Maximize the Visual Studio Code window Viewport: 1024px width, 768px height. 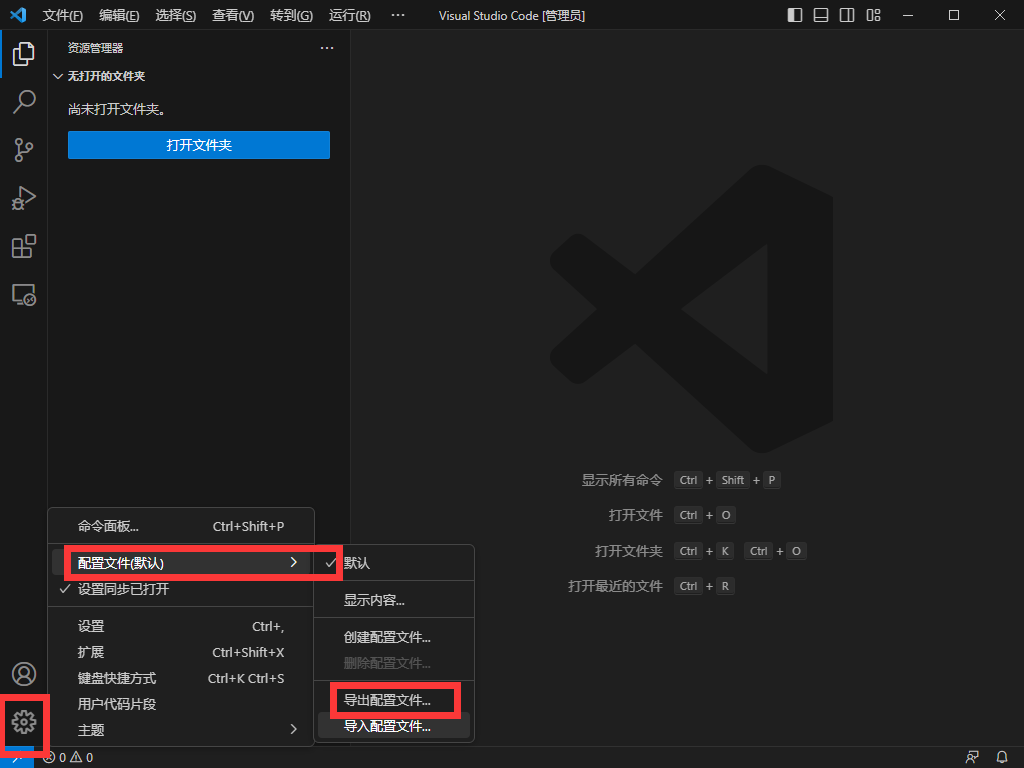pos(954,15)
